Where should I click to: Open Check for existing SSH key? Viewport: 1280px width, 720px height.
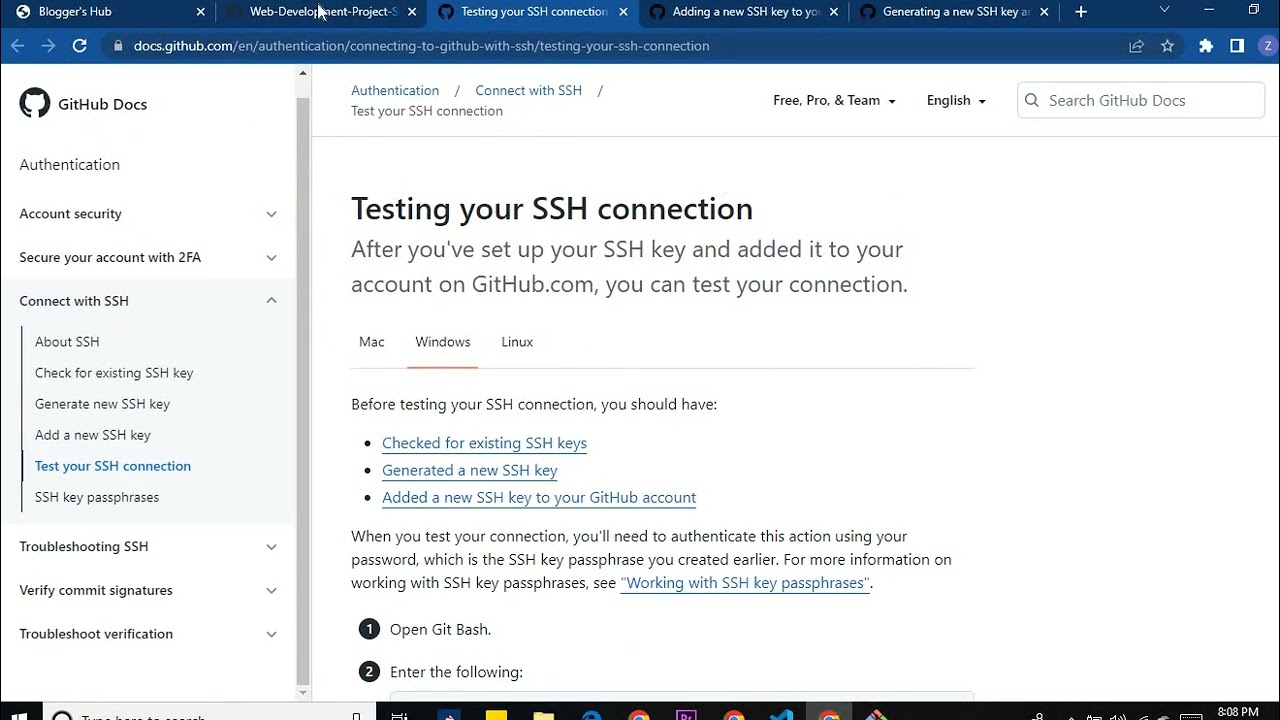pos(114,373)
